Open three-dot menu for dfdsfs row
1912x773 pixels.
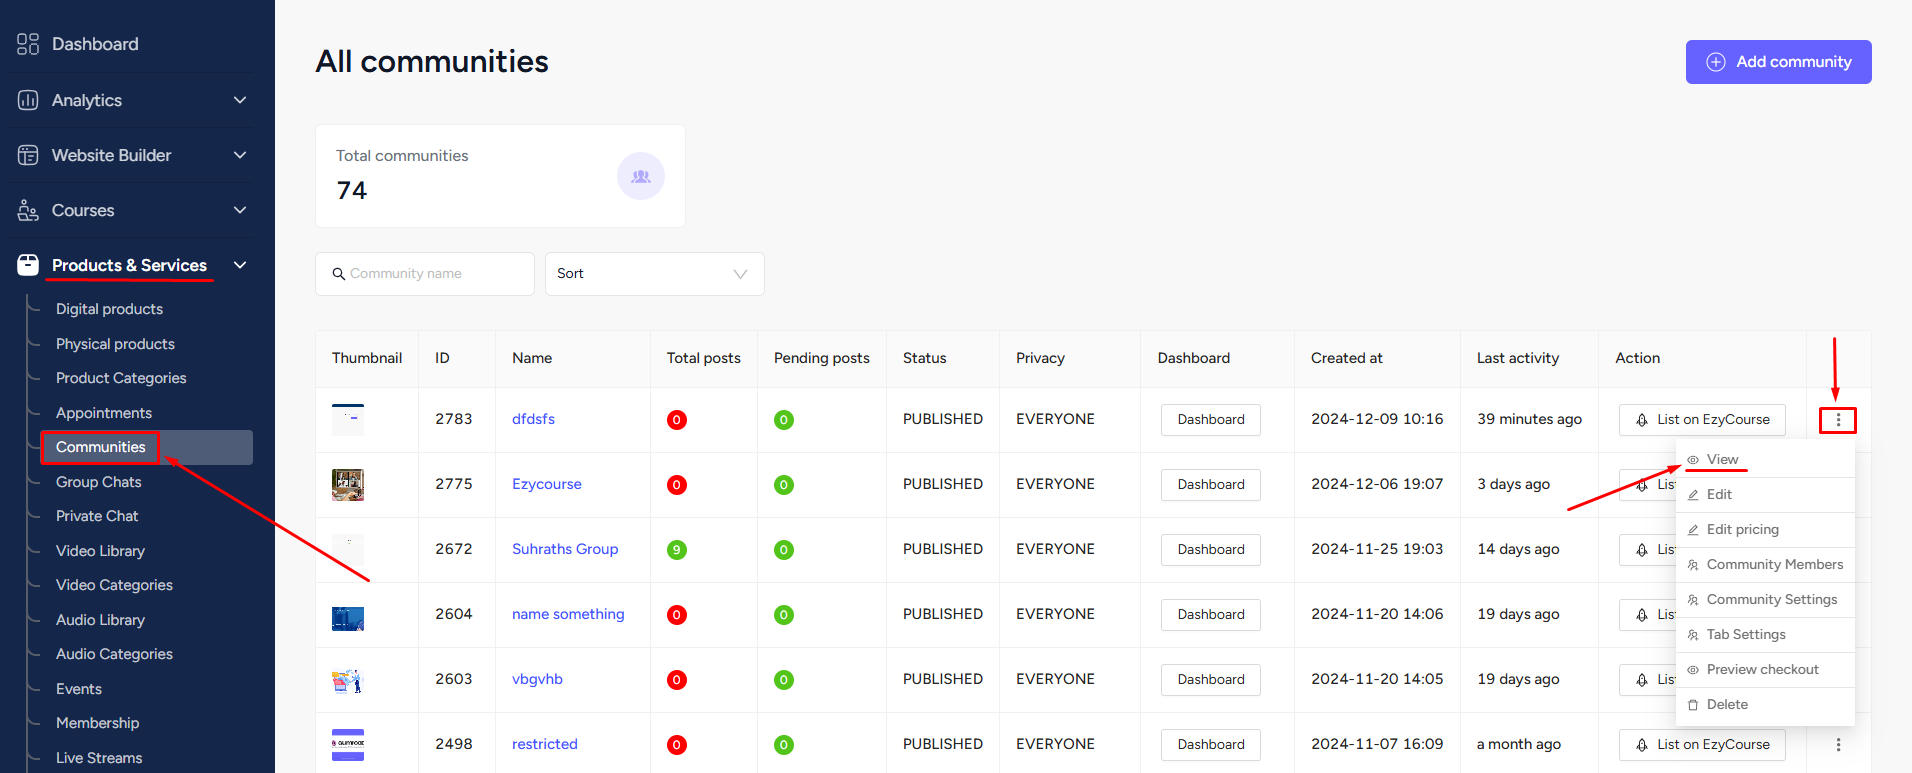coord(1838,420)
